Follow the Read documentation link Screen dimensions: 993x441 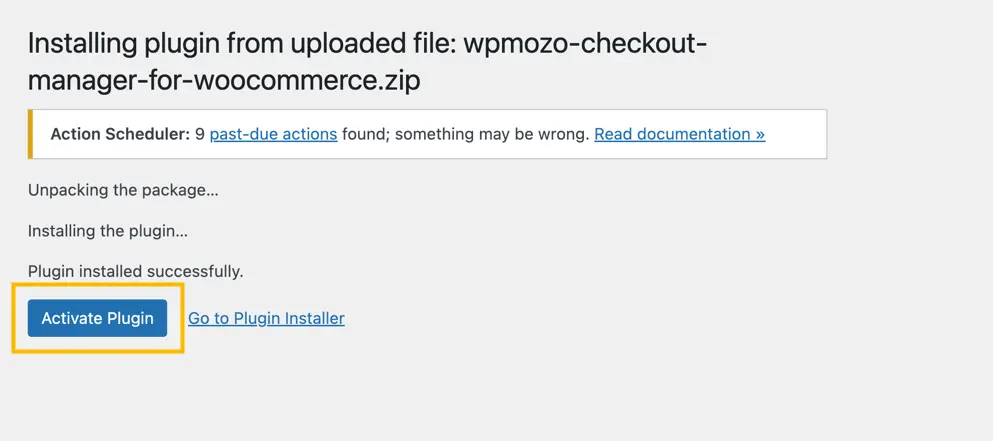click(679, 134)
